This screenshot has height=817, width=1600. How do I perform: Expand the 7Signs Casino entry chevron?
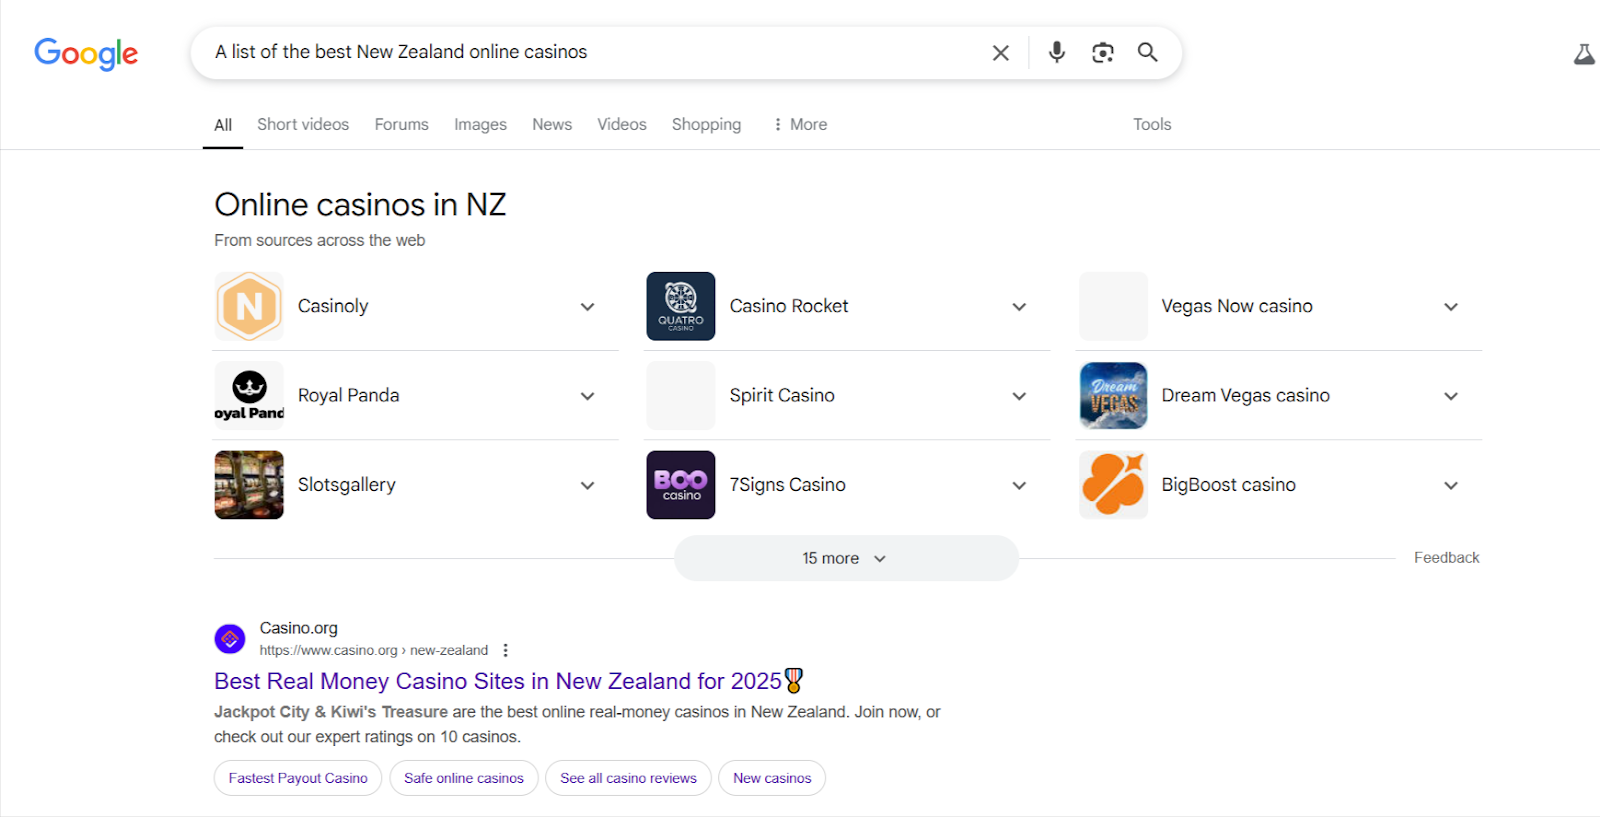tap(1019, 486)
